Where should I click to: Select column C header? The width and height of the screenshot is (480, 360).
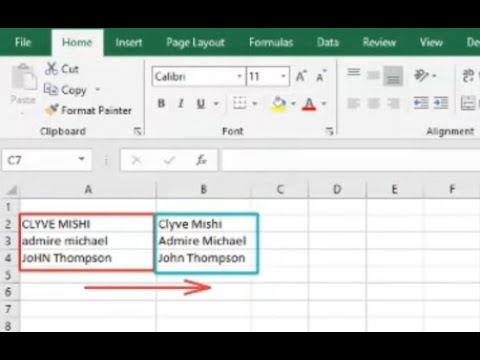coord(280,189)
